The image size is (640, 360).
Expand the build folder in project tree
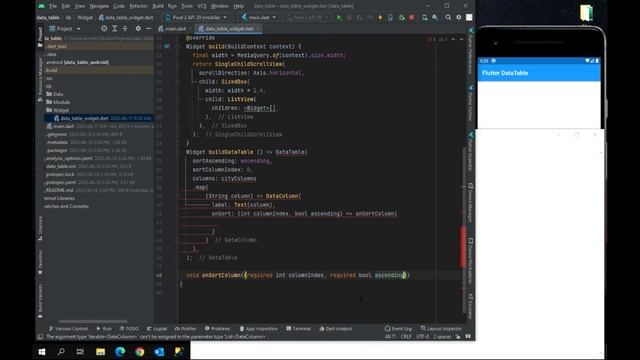click(x=52, y=70)
